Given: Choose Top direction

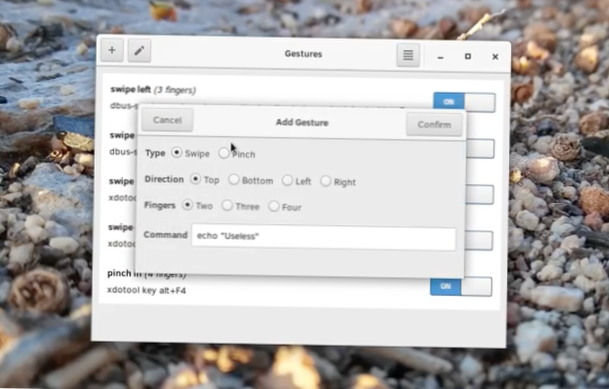Looking at the screenshot, I should [195, 179].
